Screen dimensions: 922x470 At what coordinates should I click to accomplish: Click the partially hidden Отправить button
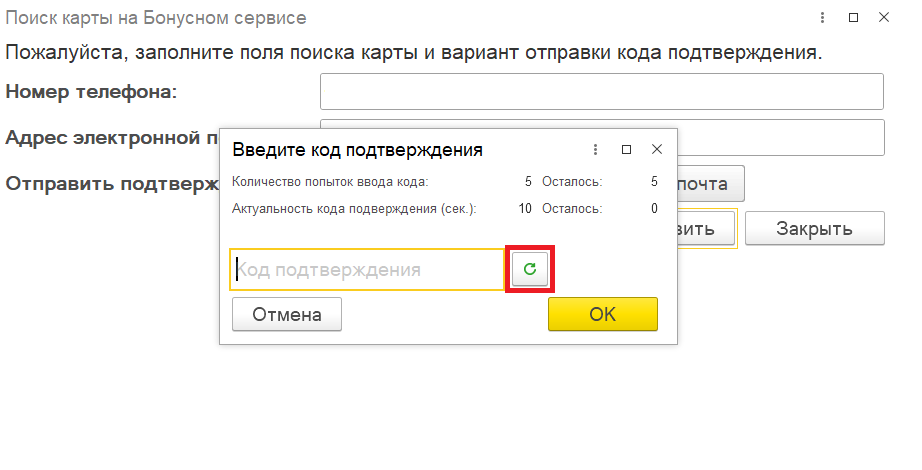tap(706, 228)
